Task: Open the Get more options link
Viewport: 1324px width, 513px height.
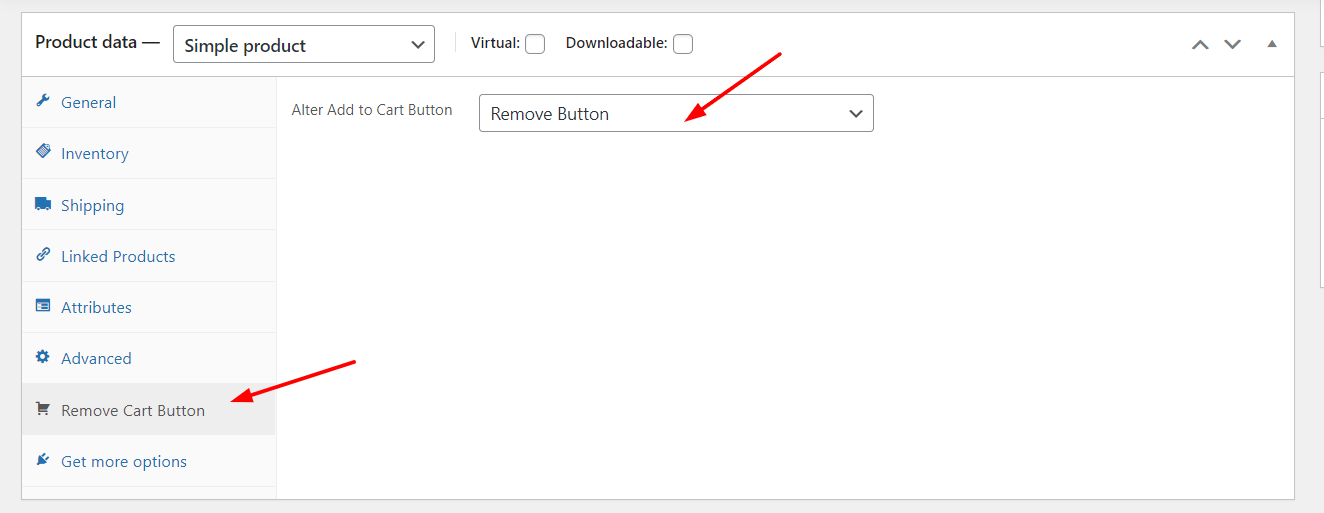Action: (x=149, y=461)
